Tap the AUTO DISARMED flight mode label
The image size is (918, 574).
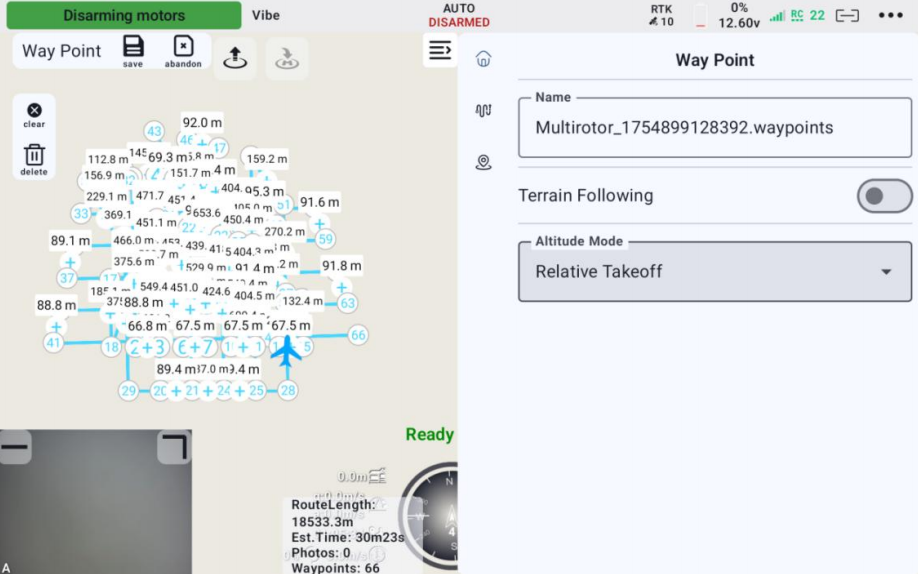point(459,15)
